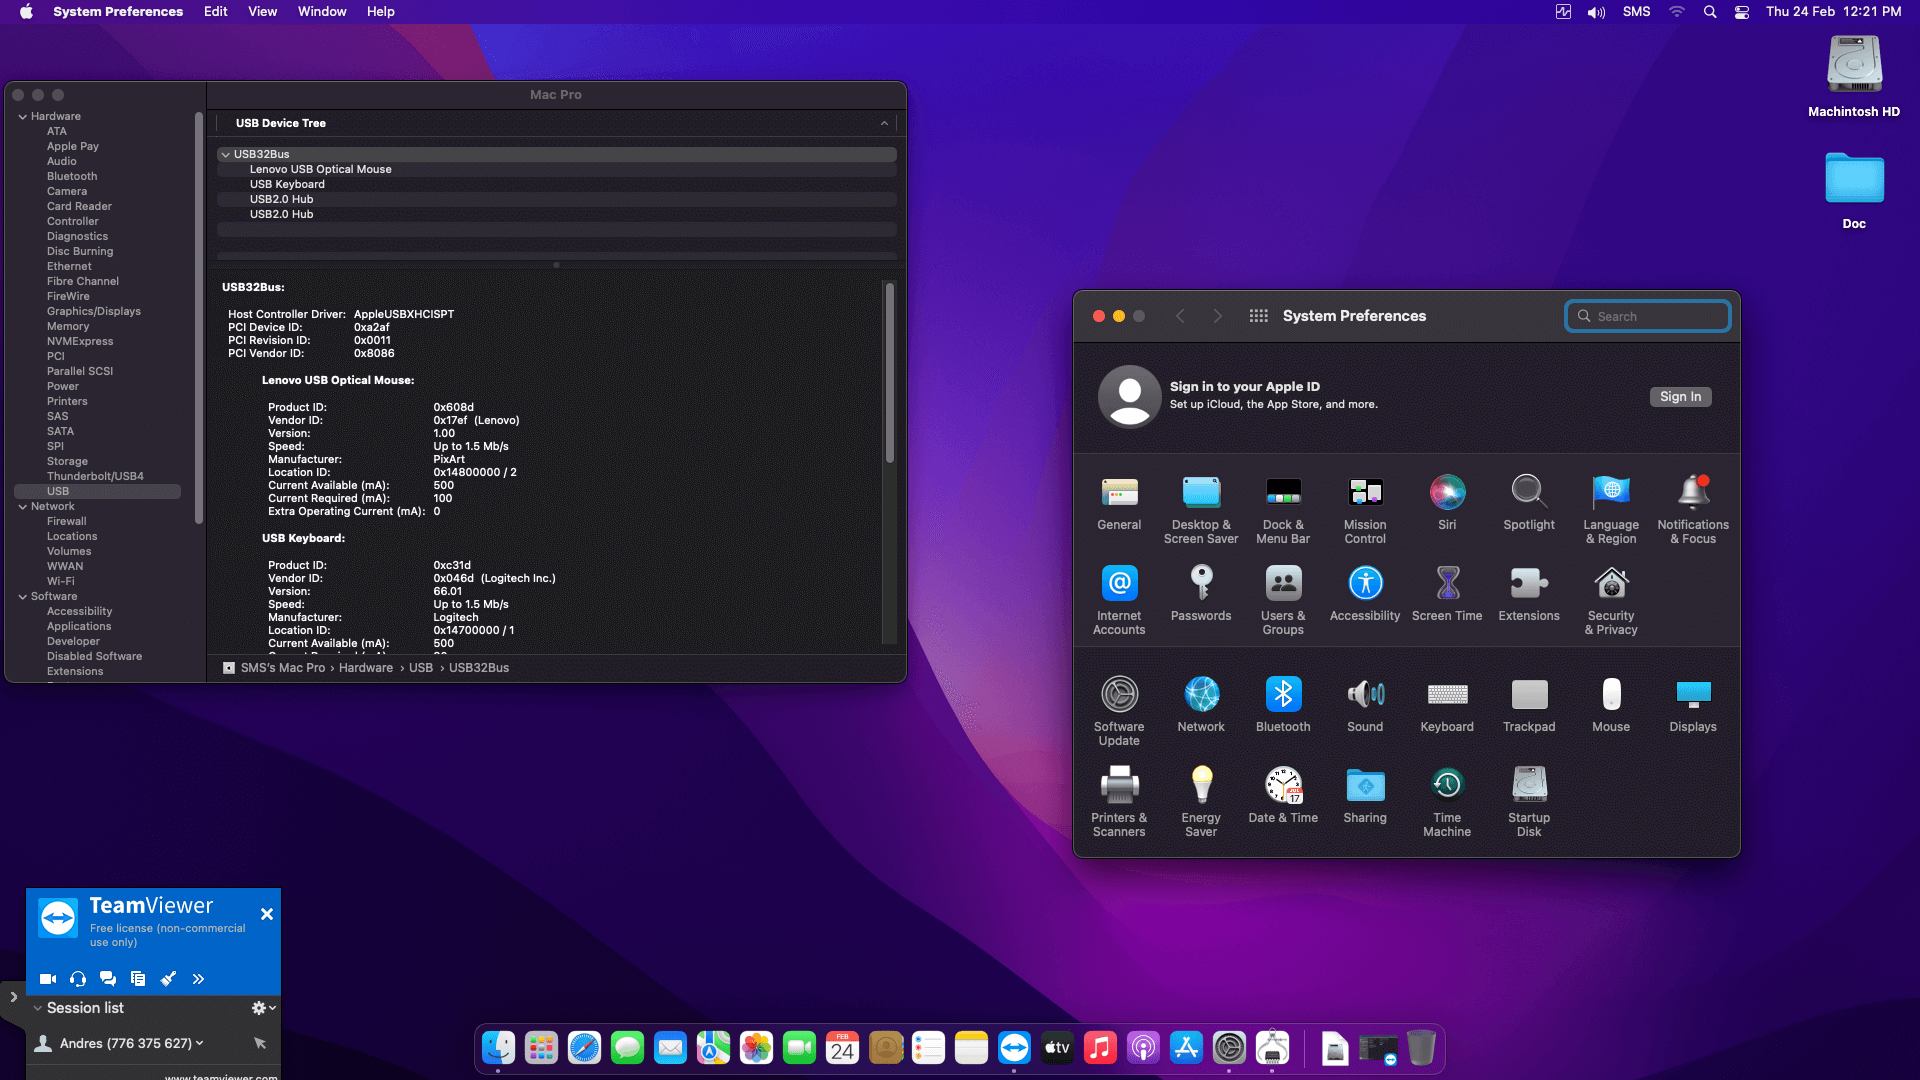Viewport: 1920px width, 1080px height.
Task: Open the Sharing preference pane
Action: 1365,796
